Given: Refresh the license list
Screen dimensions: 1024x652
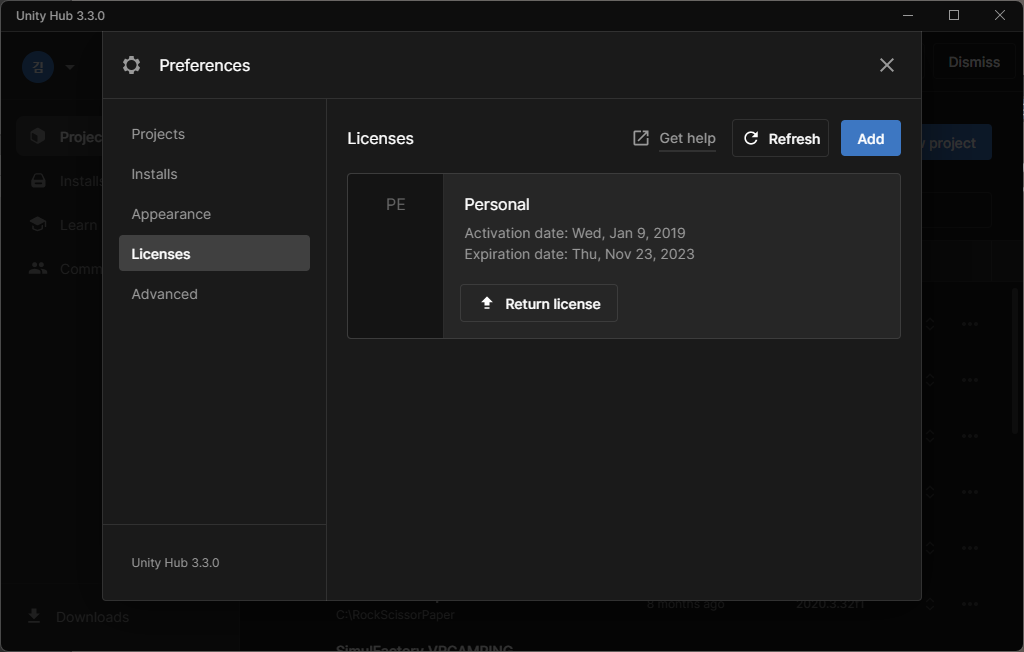Looking at the screenshot, I should click(780, 139).
